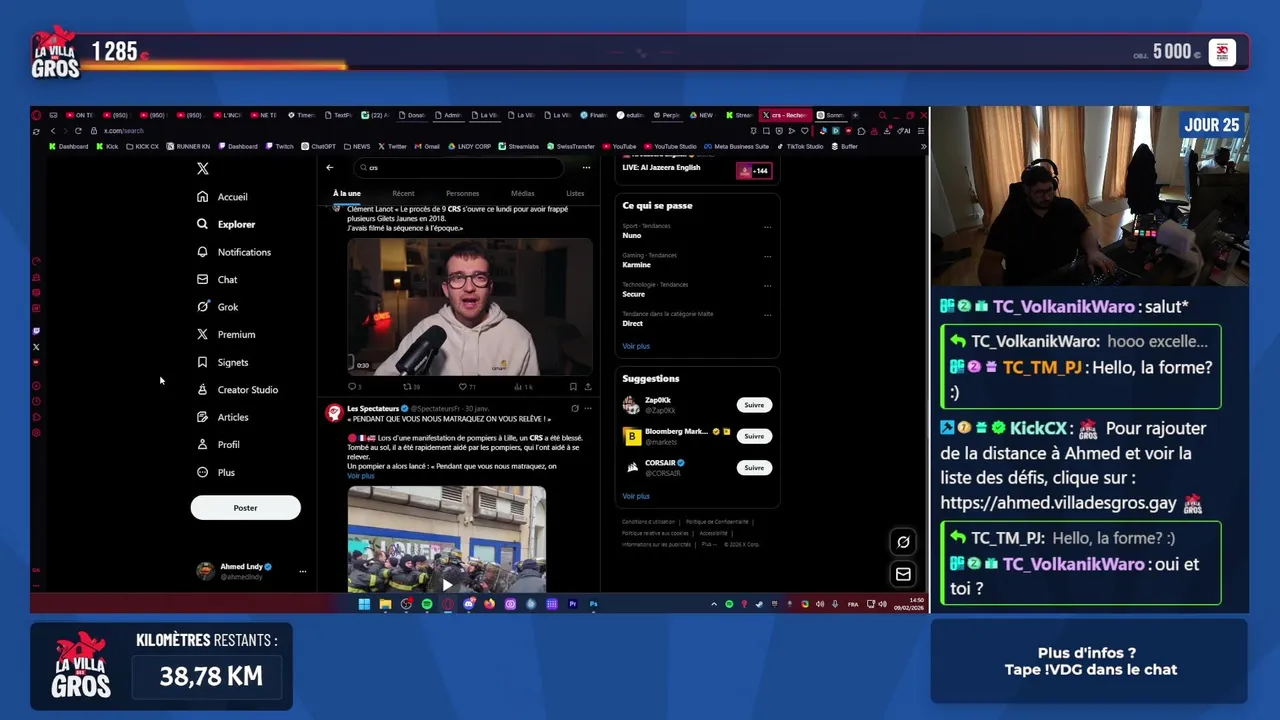The height and width of the screenshot is (720, 1280).
Task: Open account options dots next to Ahmed Lndy
Action: tap(302, 572)
